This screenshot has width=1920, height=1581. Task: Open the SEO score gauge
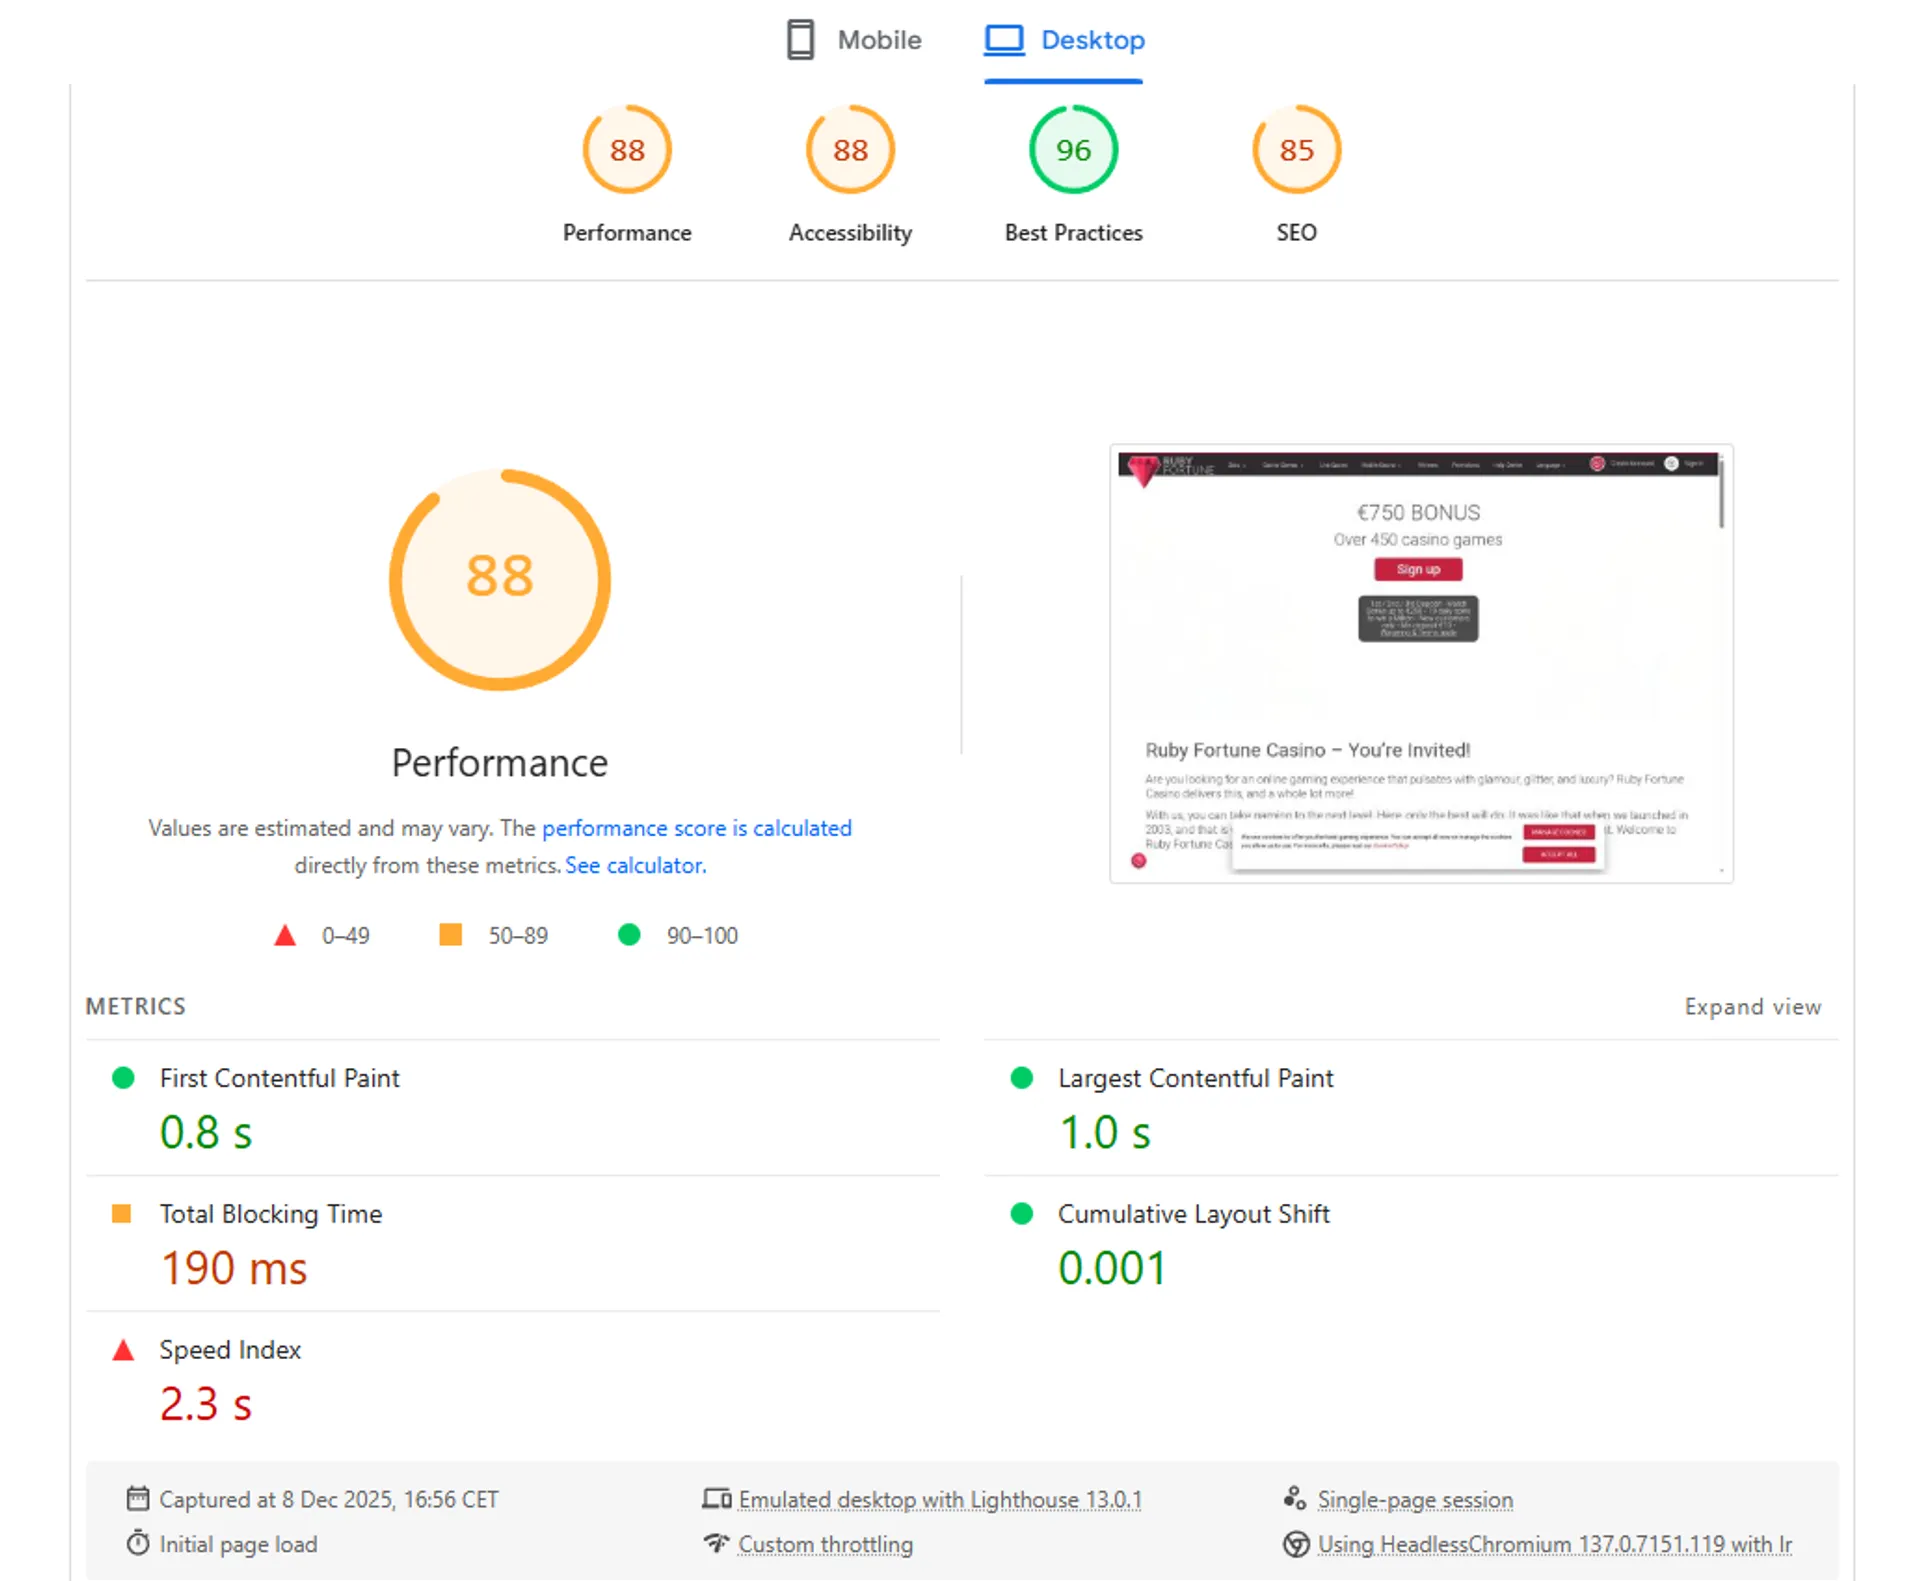coord(1295,150)
